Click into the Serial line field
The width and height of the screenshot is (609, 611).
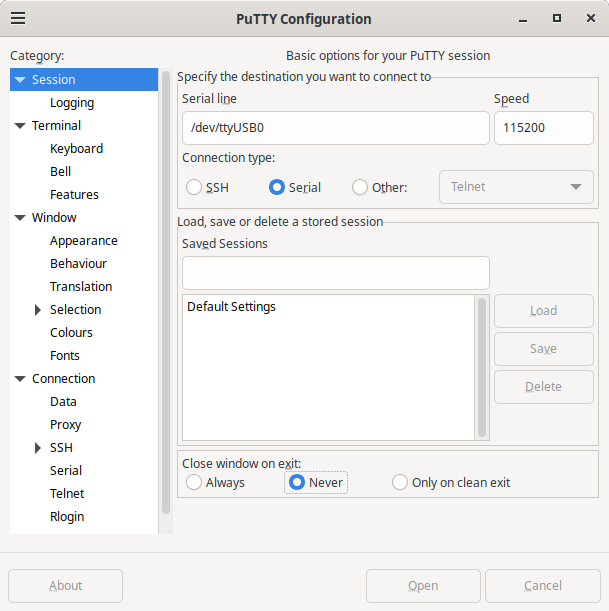(x=335, y=128)
